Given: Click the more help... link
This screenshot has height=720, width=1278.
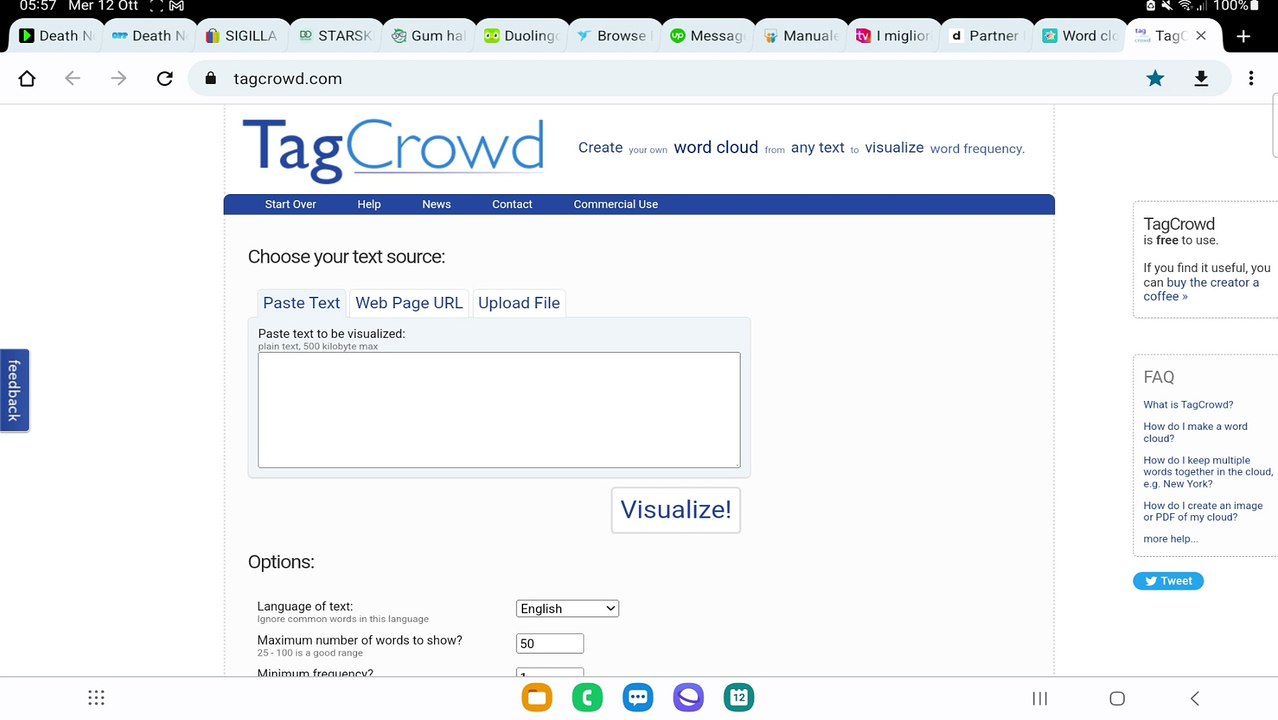Looking at the screenshot, I should (1171, 539).
